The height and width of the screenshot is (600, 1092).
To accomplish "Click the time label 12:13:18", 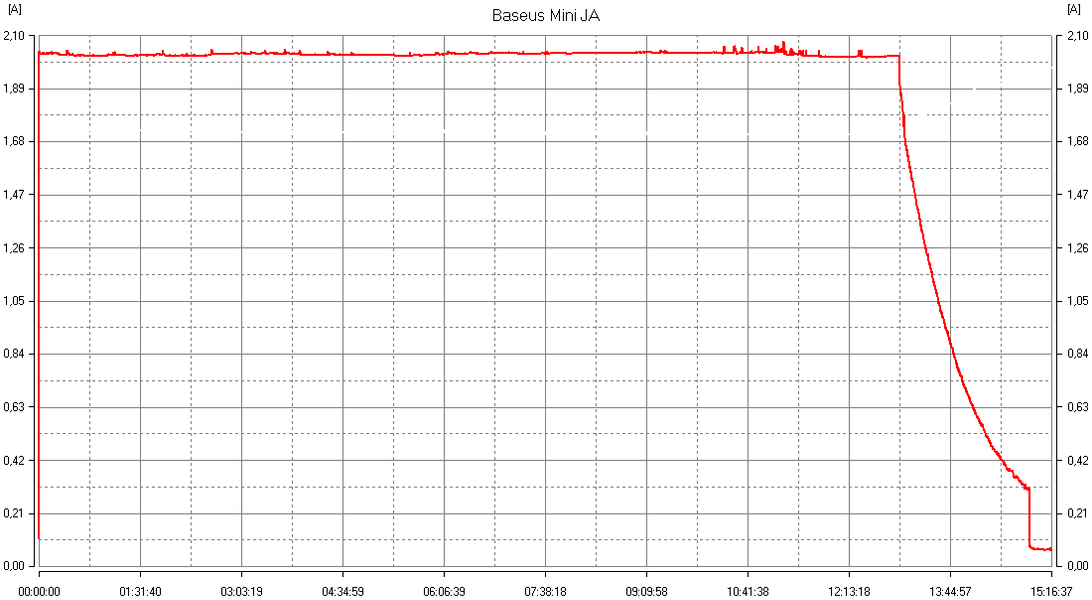I will [x=849, y=592].
